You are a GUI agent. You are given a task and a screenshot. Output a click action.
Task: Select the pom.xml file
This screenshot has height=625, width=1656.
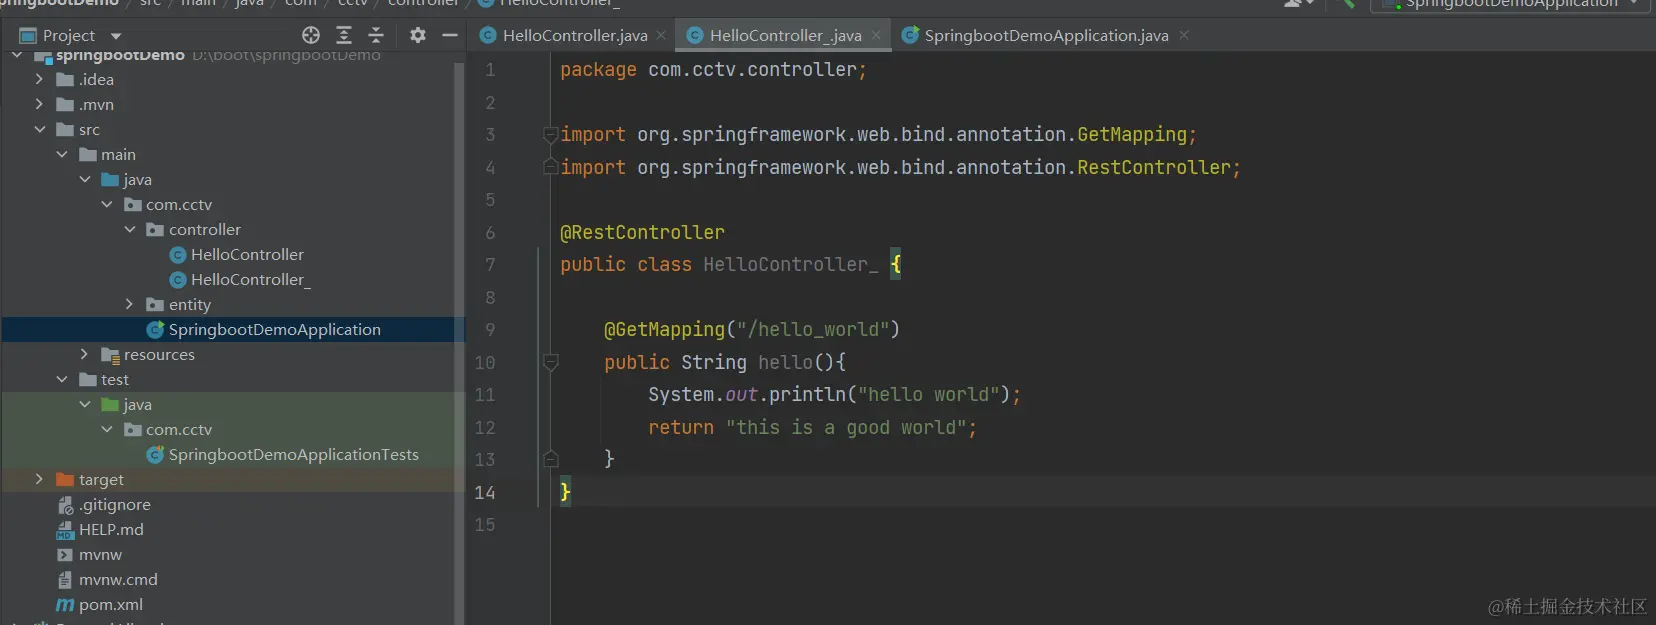(99, 604)
